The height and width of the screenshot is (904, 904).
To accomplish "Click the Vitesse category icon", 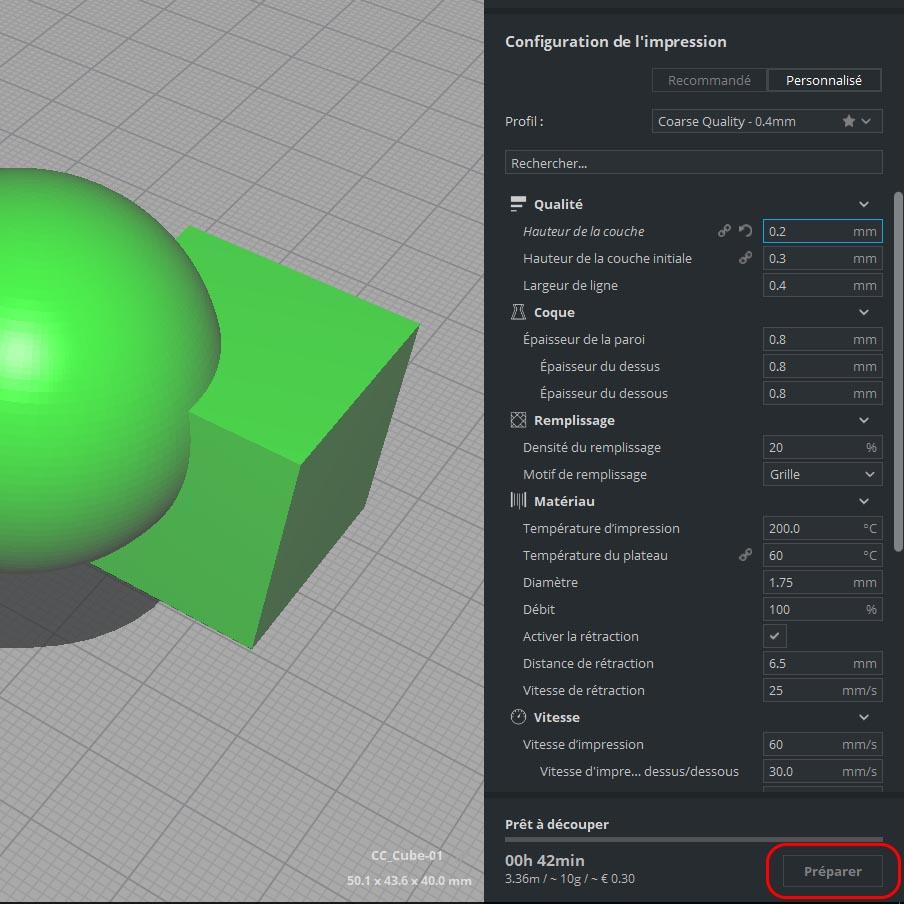I will tap(518, 717).
